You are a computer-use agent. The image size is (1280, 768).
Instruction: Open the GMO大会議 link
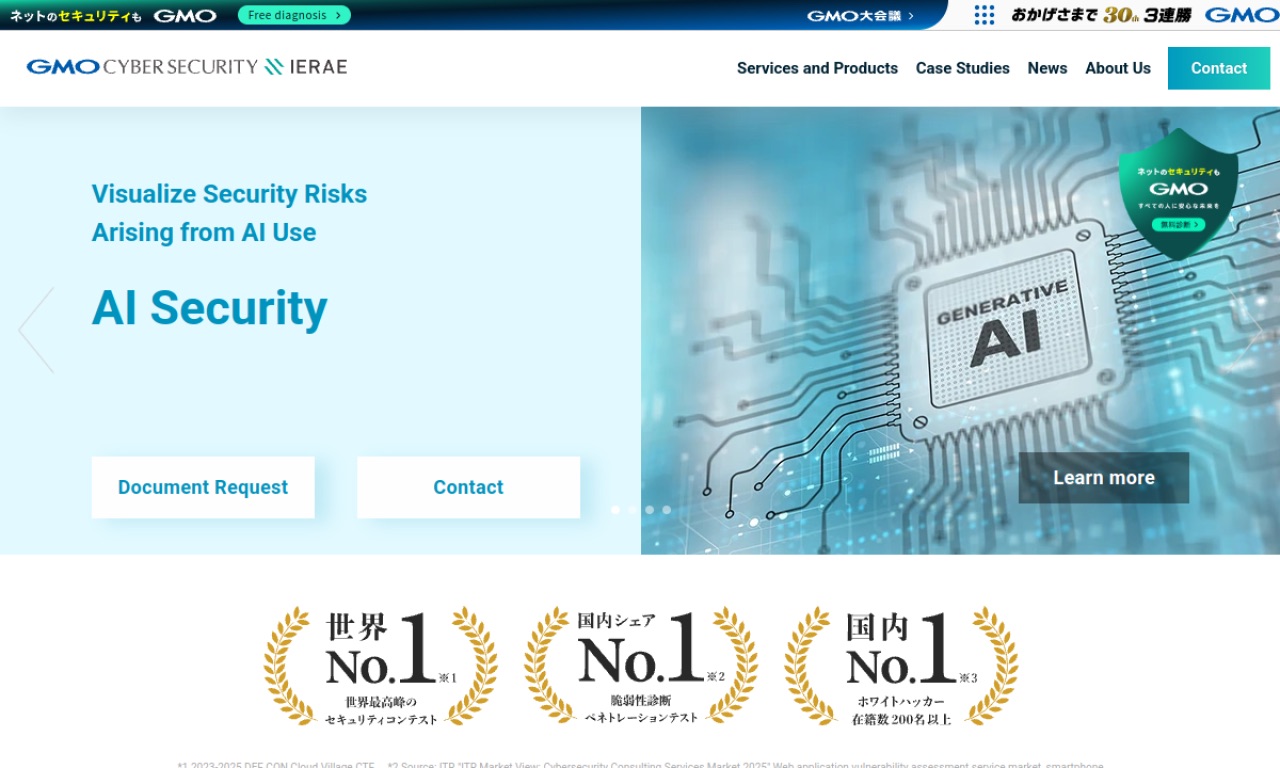pos(860,15)
